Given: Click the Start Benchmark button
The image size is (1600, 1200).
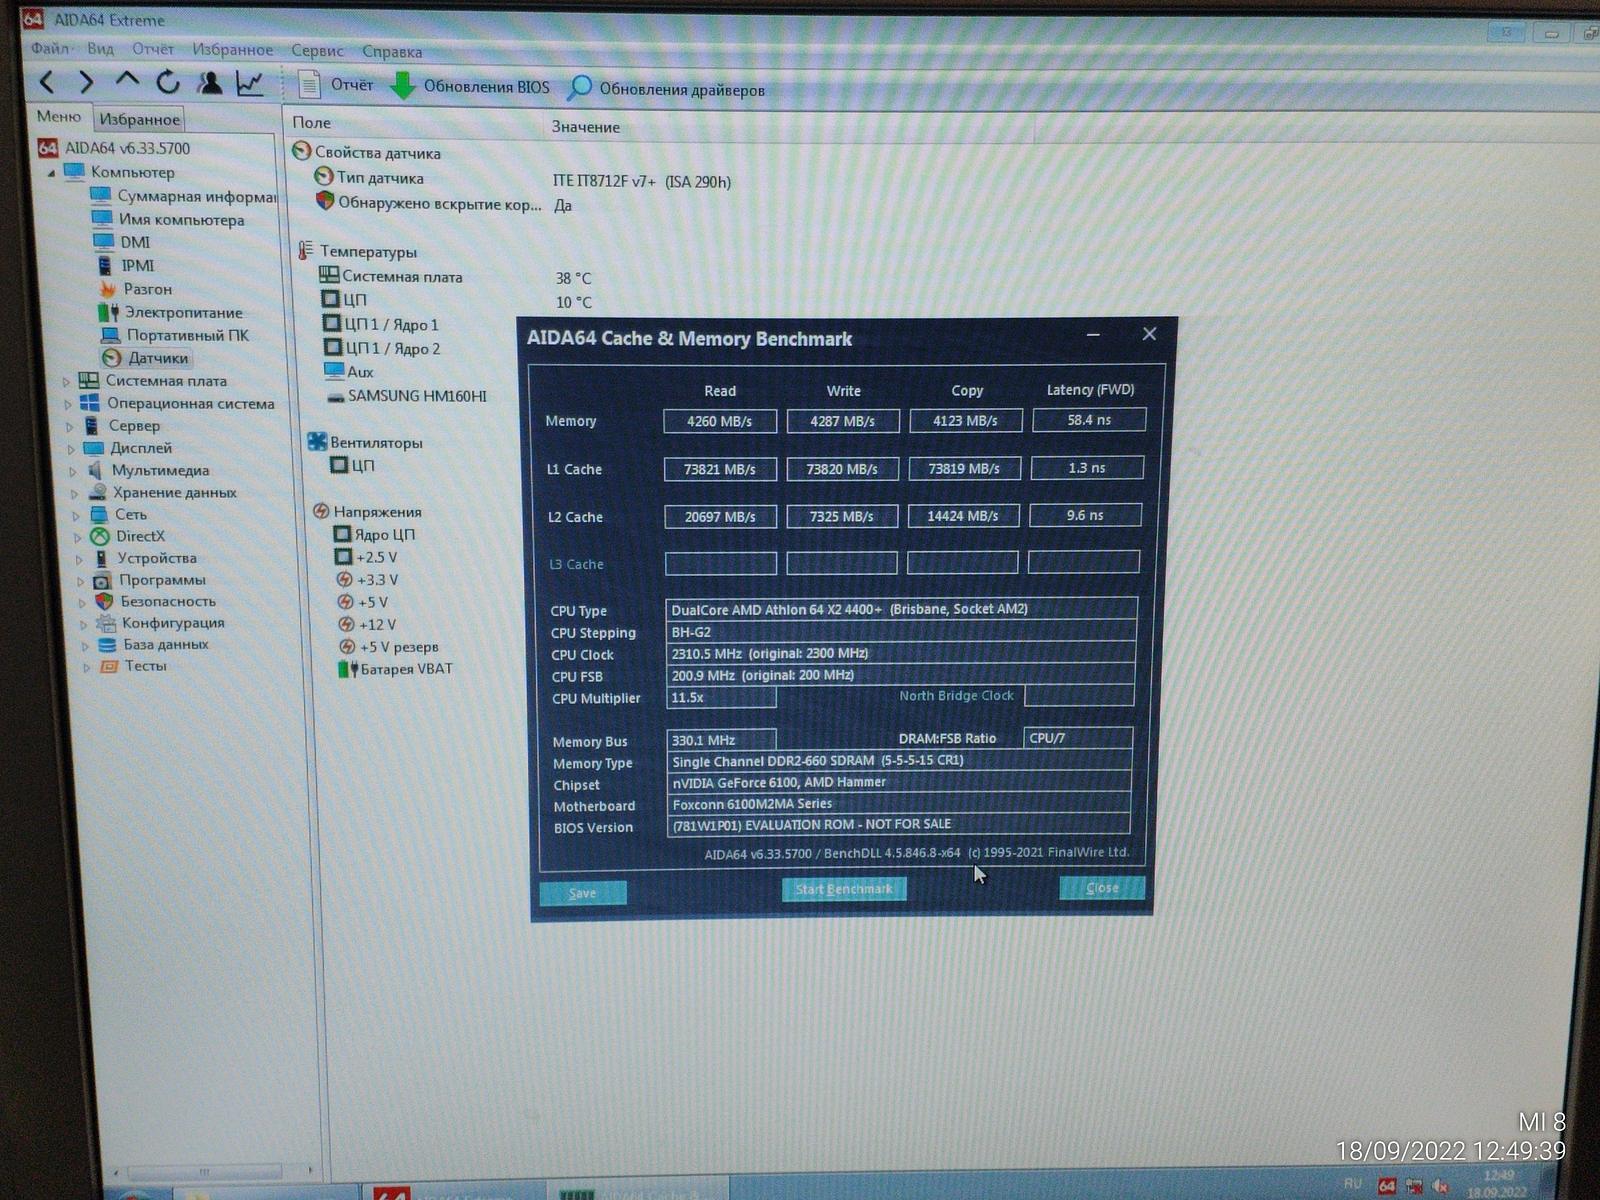Looking at the screenshot, I should tap(844, 889).
